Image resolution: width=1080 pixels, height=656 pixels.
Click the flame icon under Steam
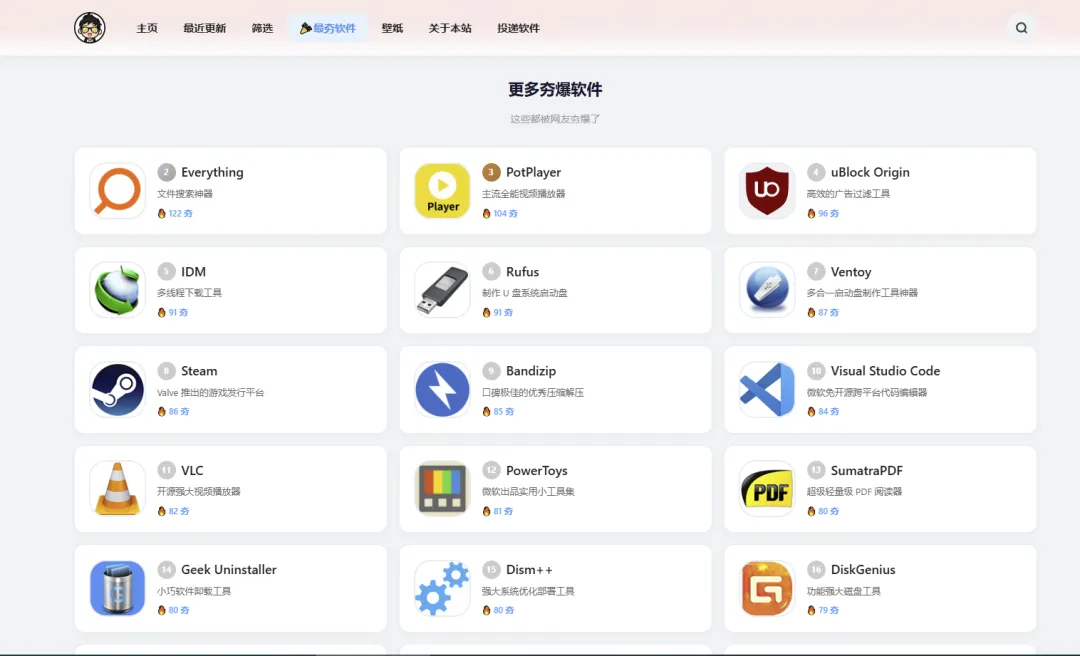coord(161,411)
